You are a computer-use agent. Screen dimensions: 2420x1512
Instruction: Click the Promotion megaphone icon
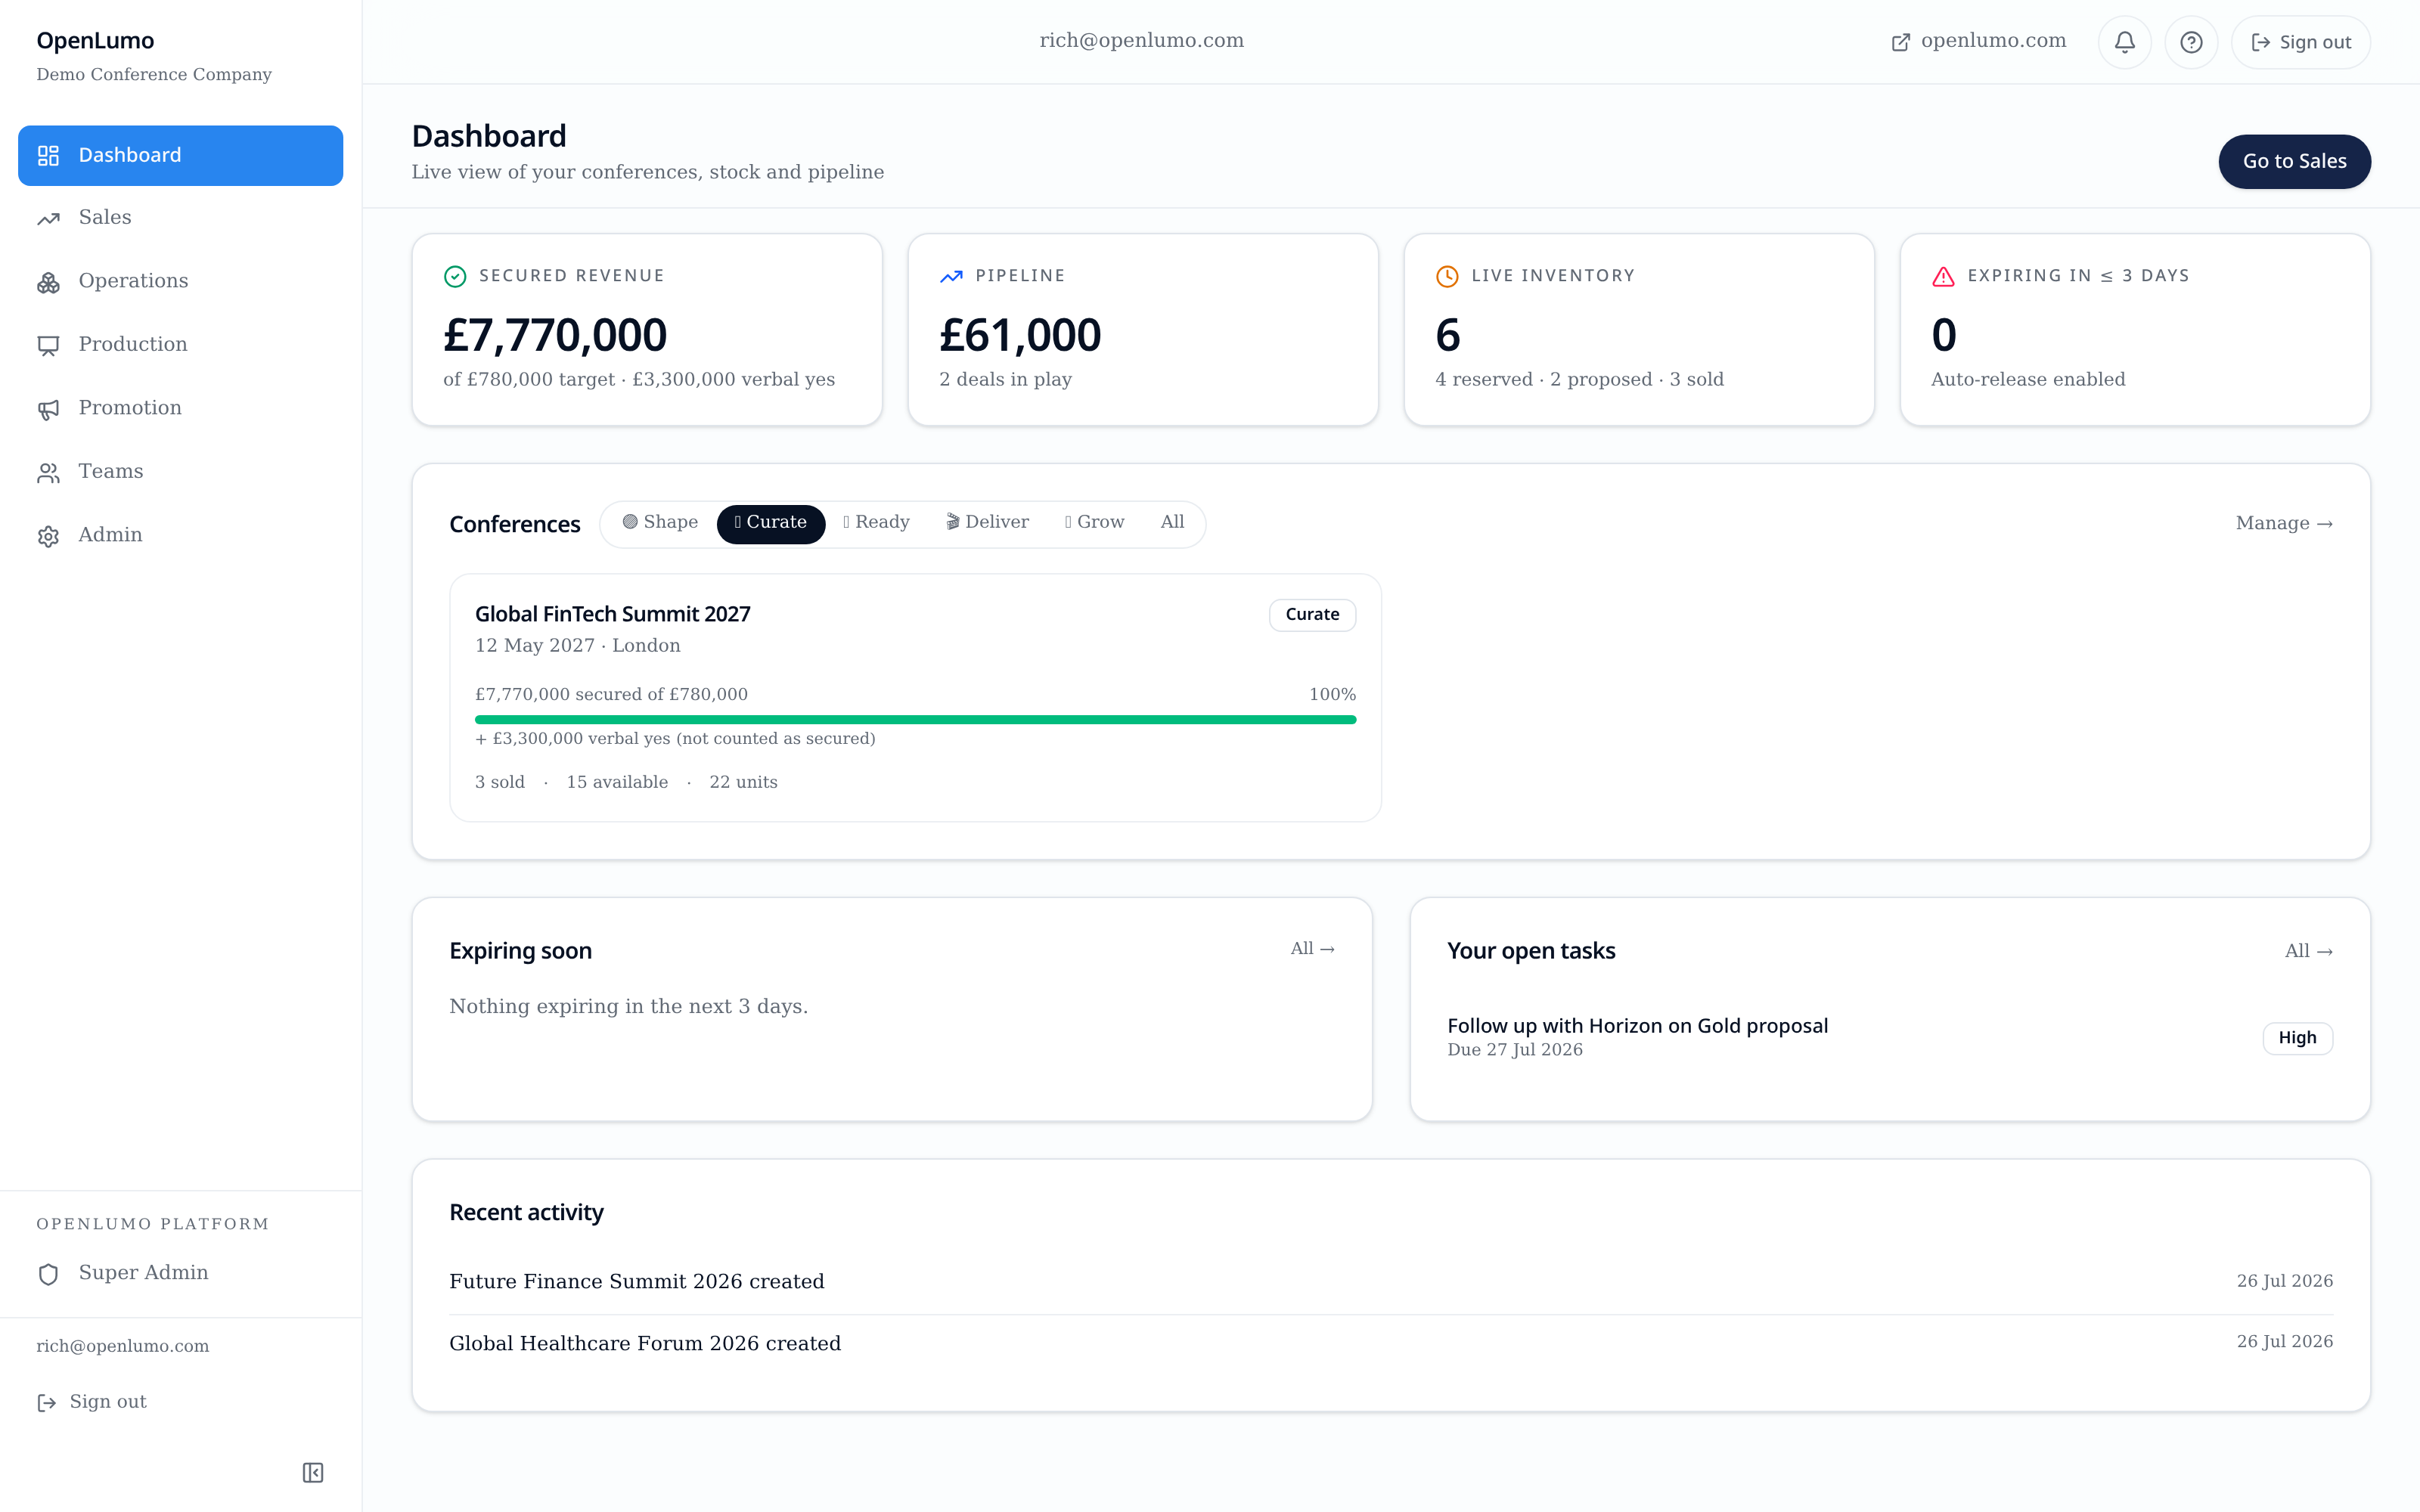point(48,410)
